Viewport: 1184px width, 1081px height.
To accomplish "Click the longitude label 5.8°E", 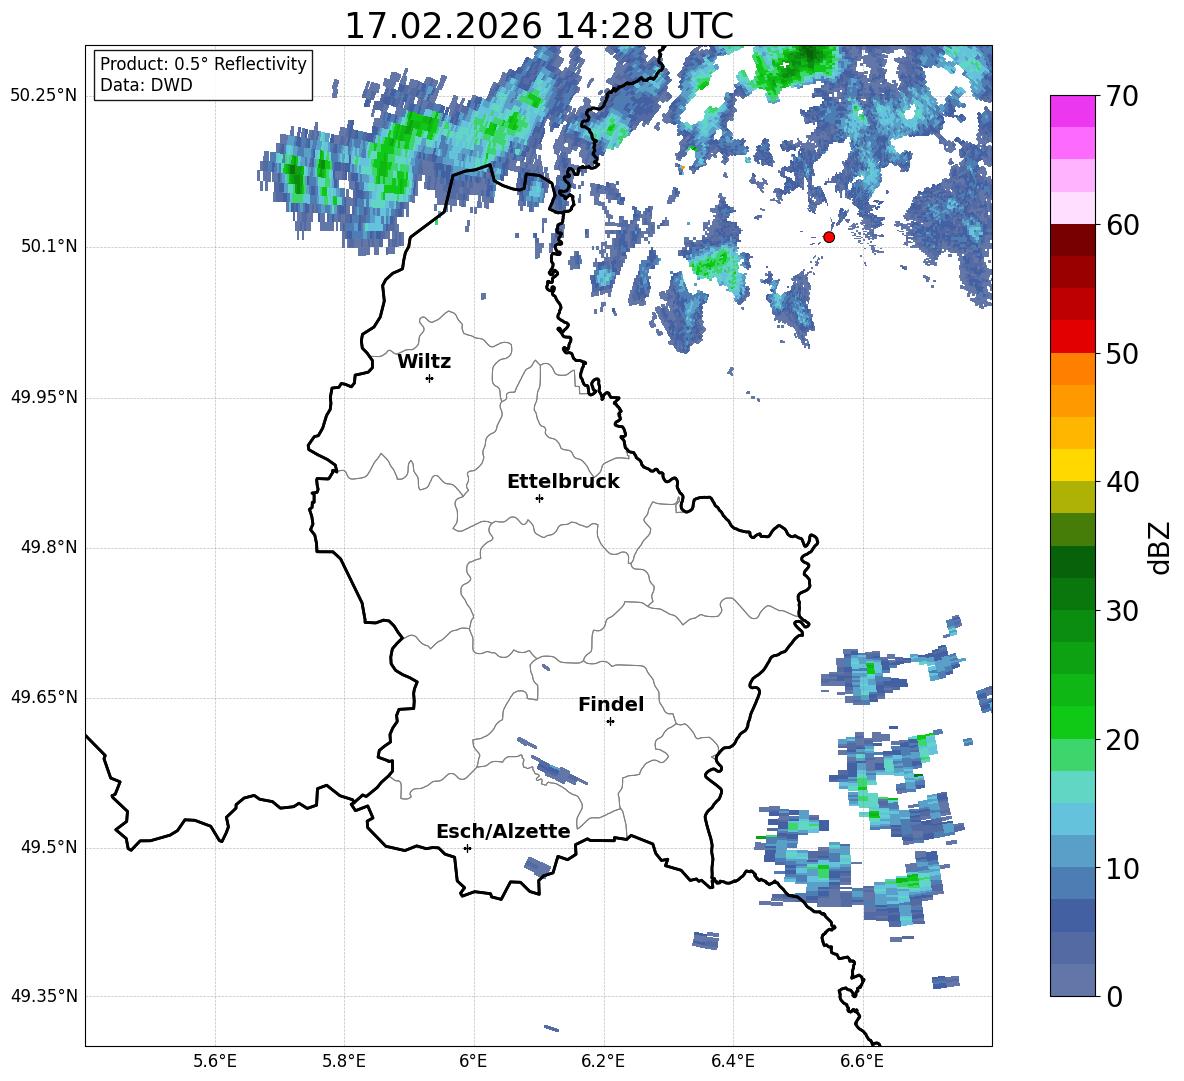I will coord(344,1061).
